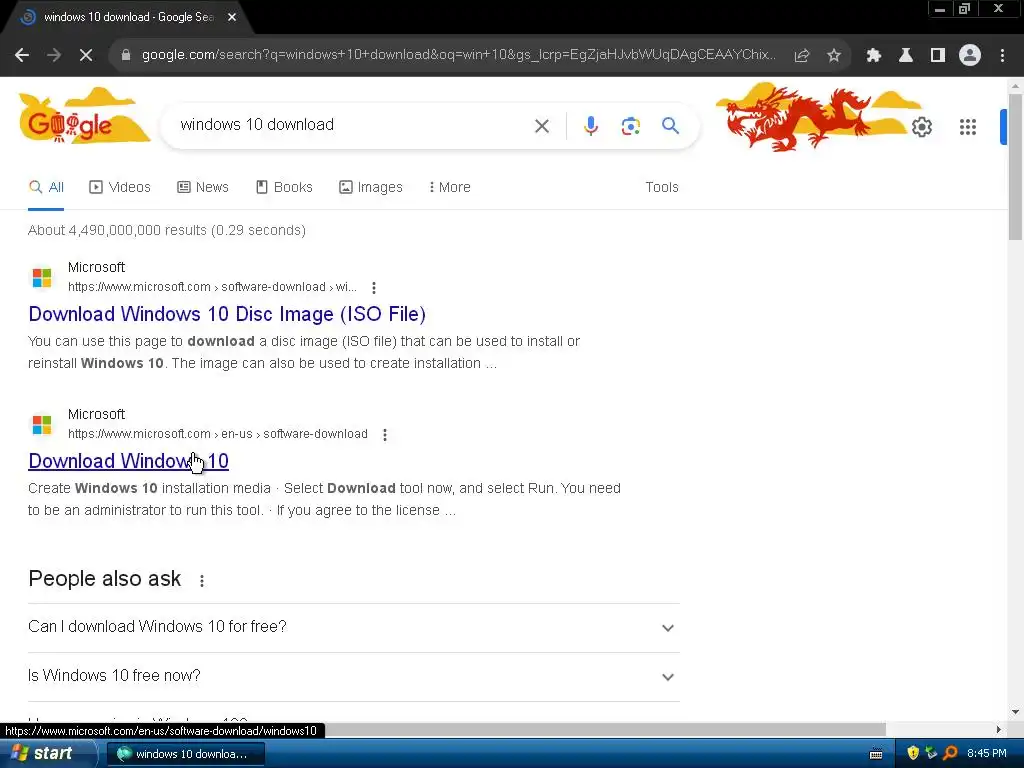Start voice search with microphone icon
The width and height of the screenshot is (1024, 768).
[590, 125]
